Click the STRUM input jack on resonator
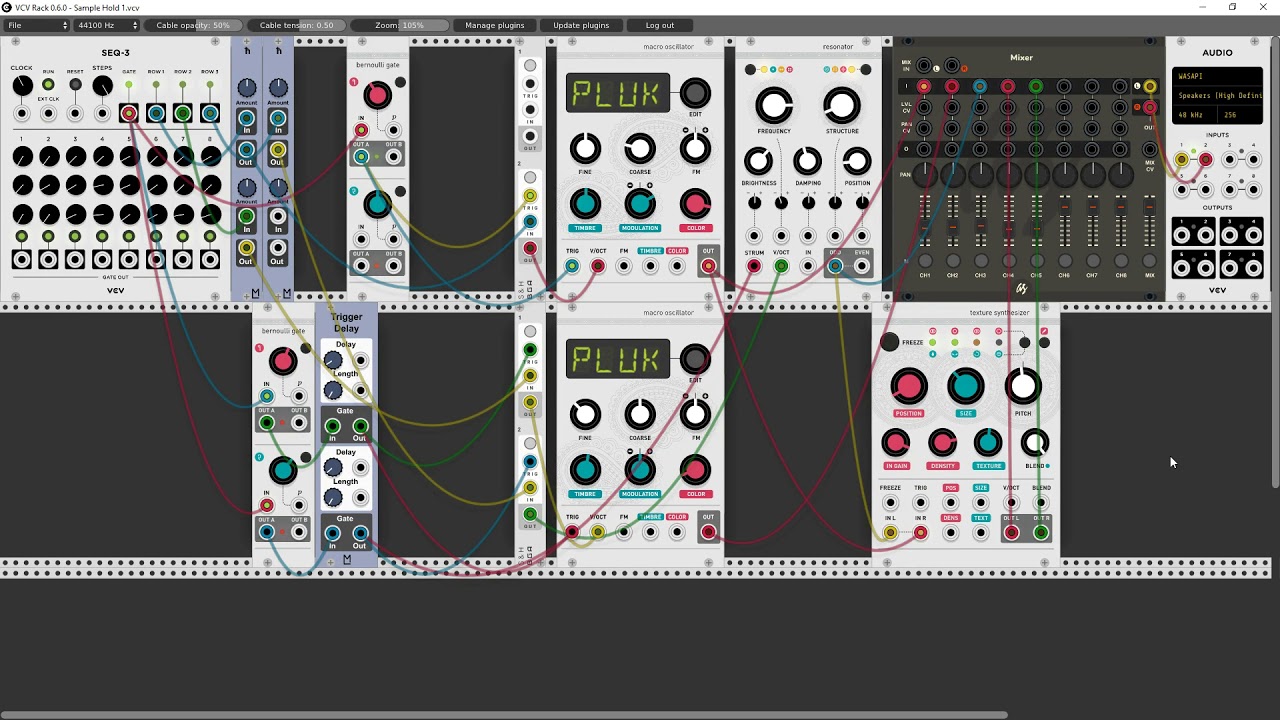This screenshot has width=1280, height=720. tap(754, 266)
